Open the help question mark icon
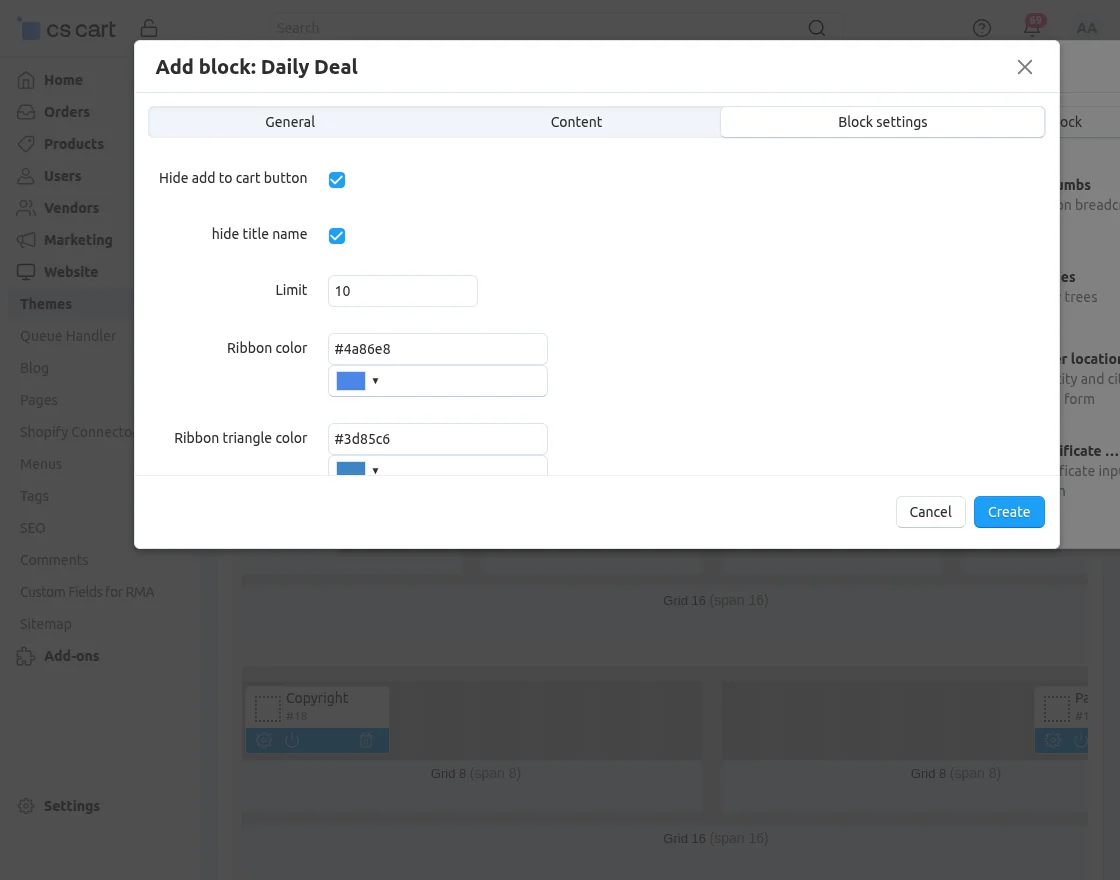The height and width of the screenshot is (880, 1120). click(981, 27)
